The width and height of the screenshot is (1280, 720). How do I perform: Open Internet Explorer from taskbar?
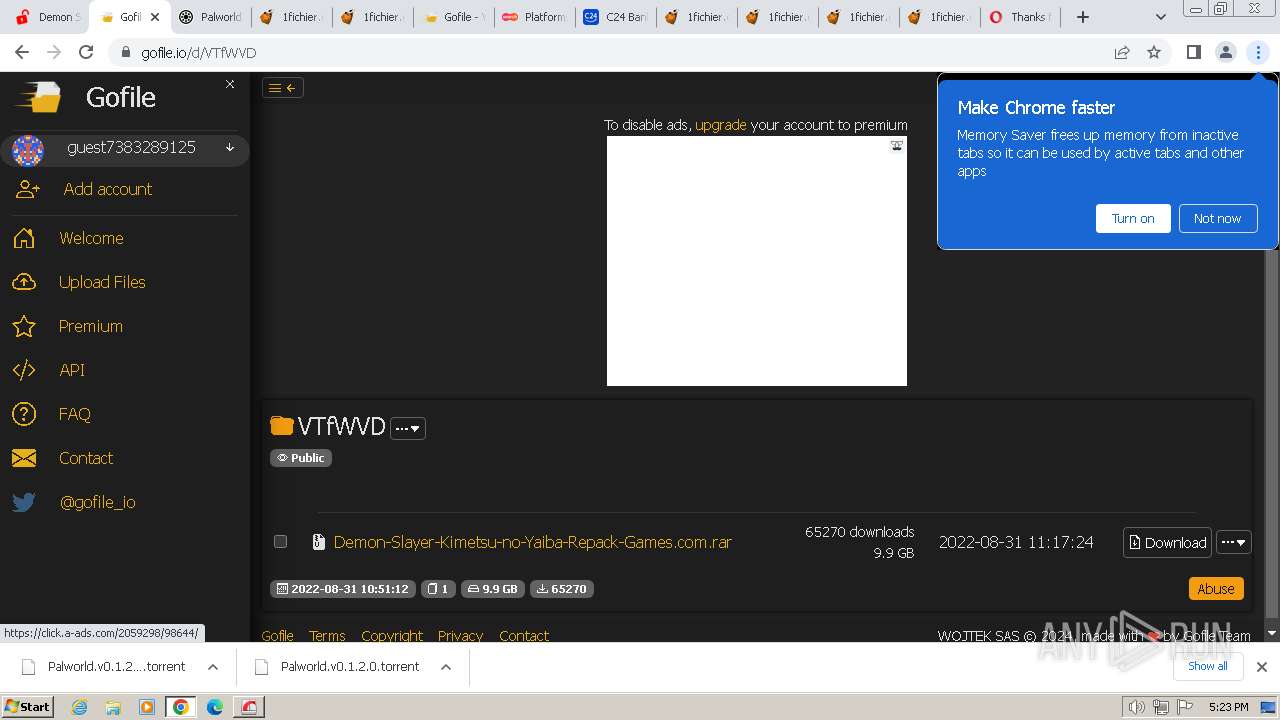point(80,707)
